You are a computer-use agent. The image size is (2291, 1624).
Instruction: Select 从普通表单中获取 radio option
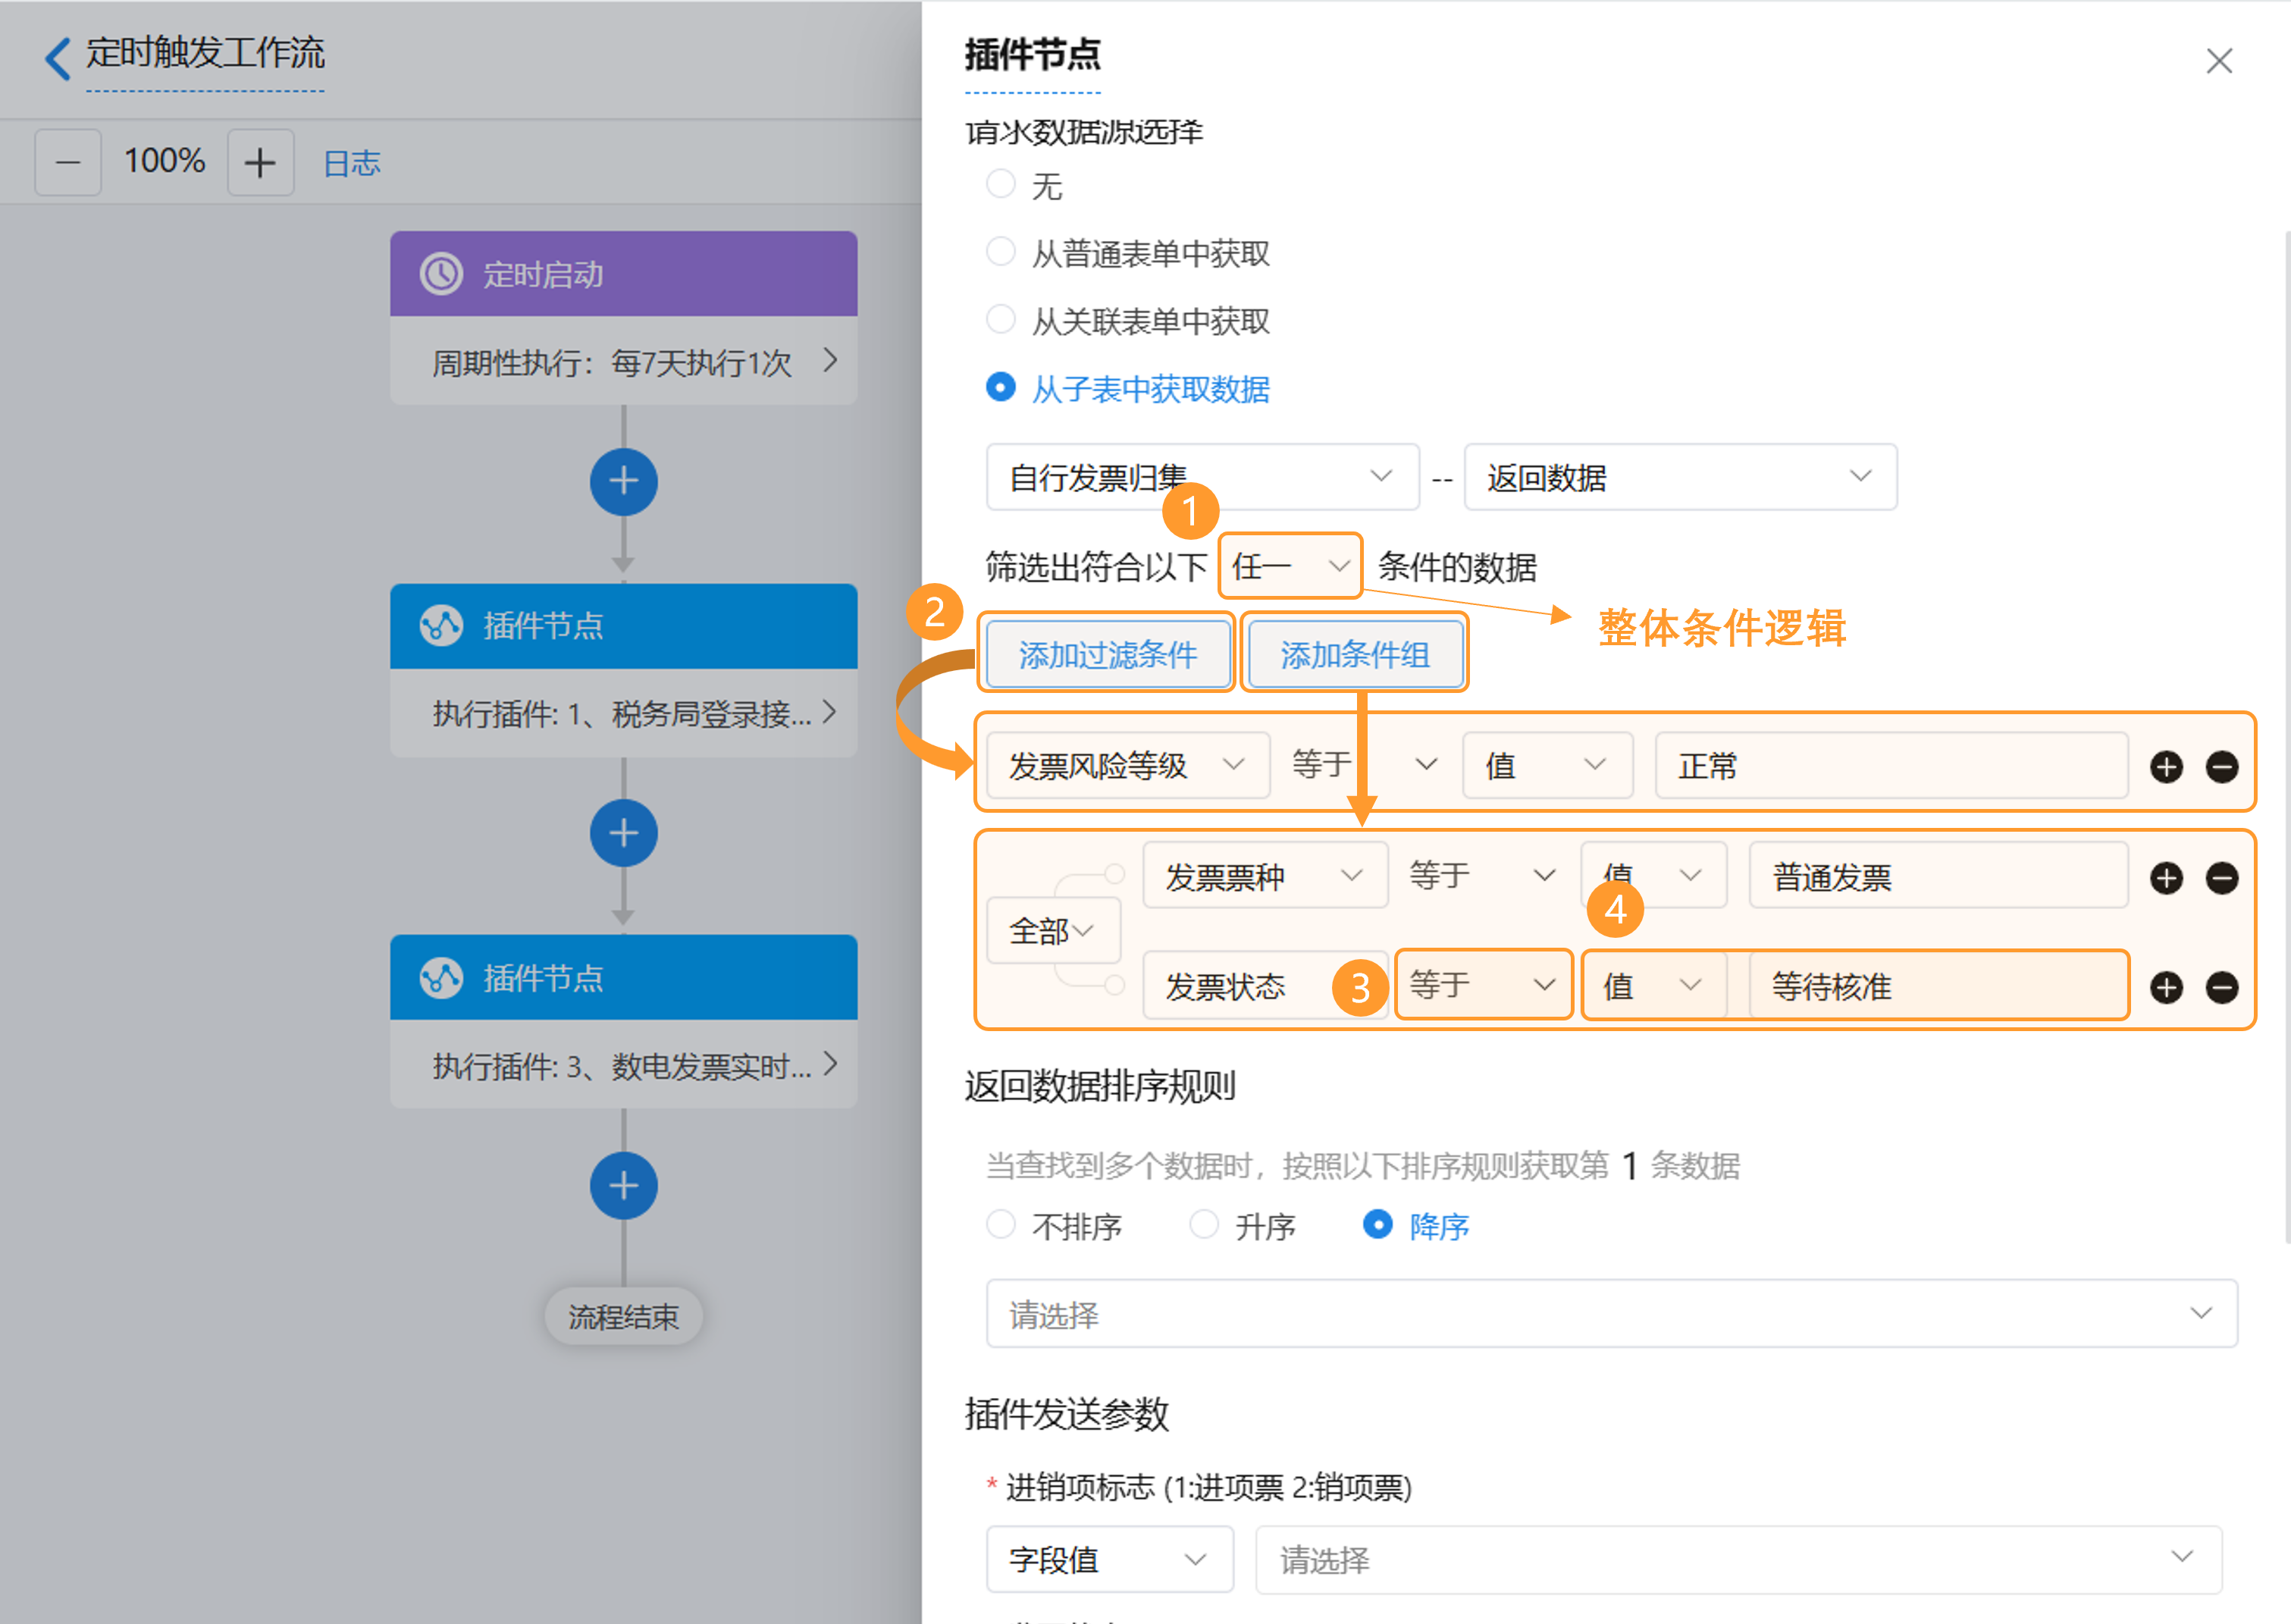pyautogui.click(x=1000, y=252)
